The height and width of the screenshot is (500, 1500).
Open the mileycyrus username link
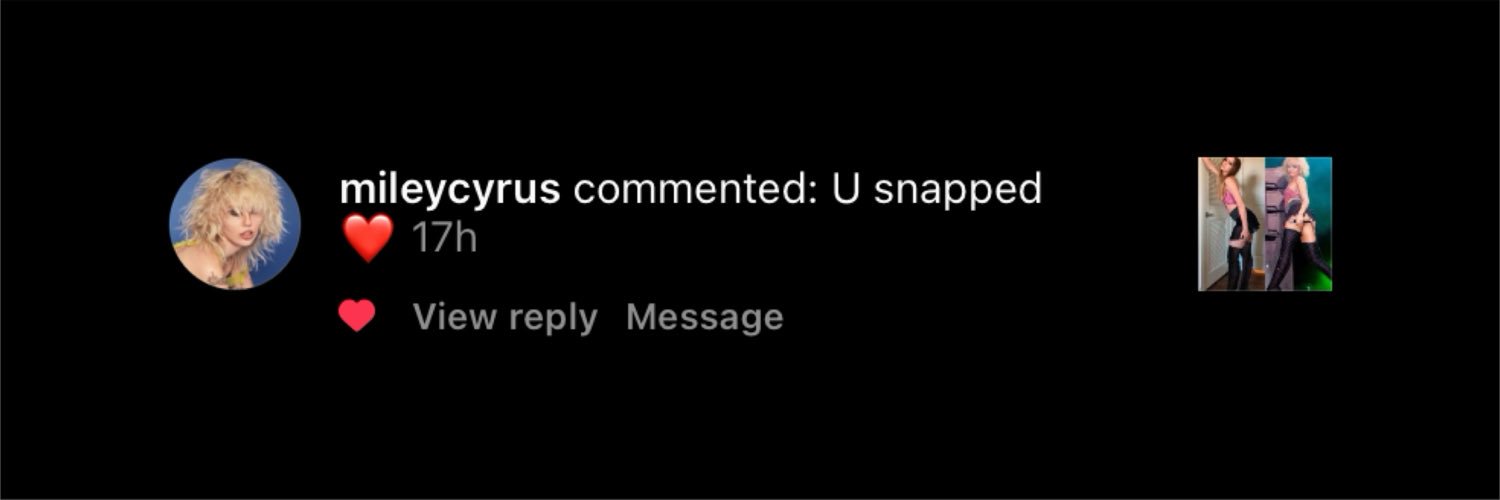coord(450,189)
